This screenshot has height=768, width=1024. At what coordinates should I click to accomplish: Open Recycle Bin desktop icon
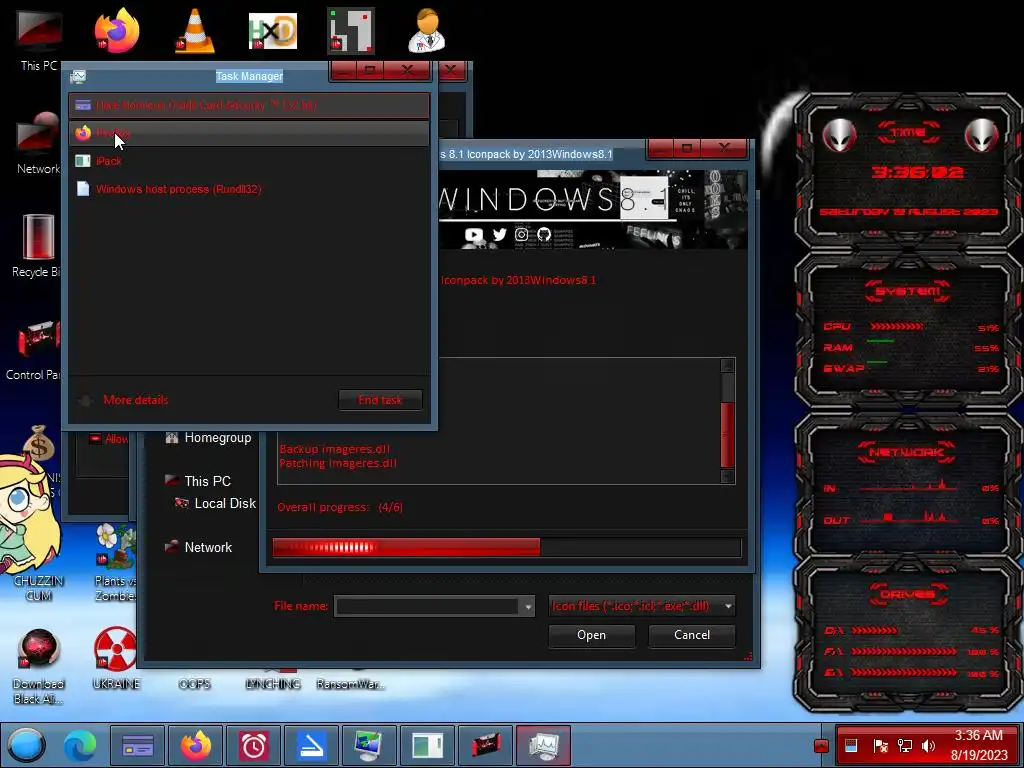point(37,246)
